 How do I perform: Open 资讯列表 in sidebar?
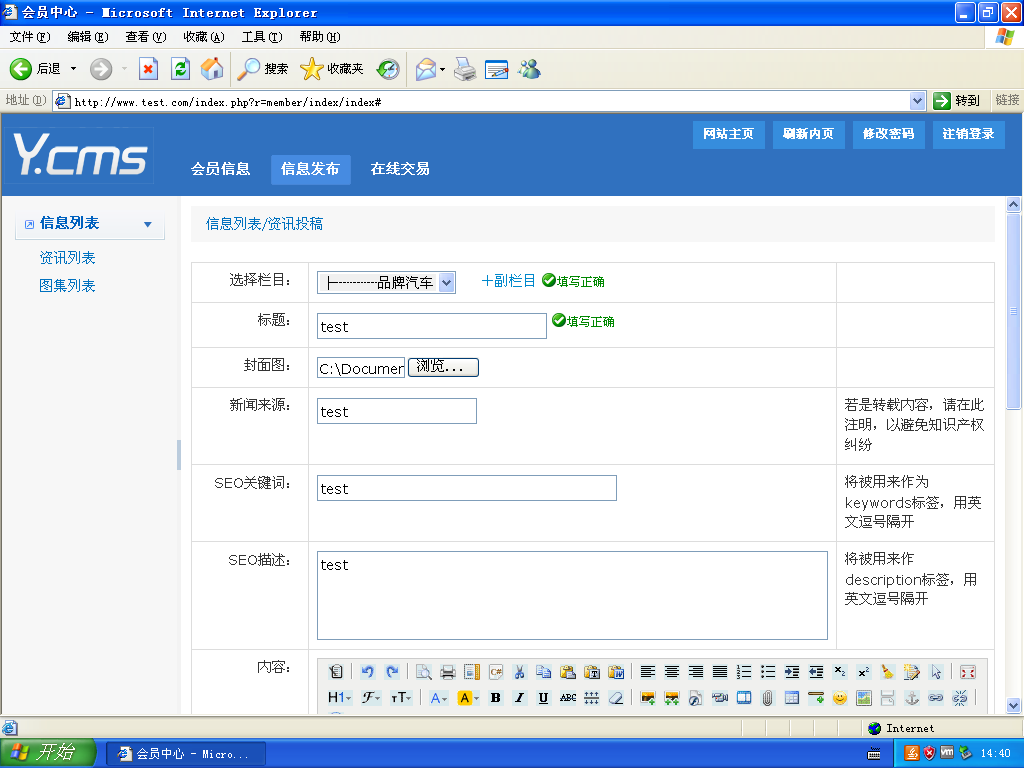[x=67, y=258]
